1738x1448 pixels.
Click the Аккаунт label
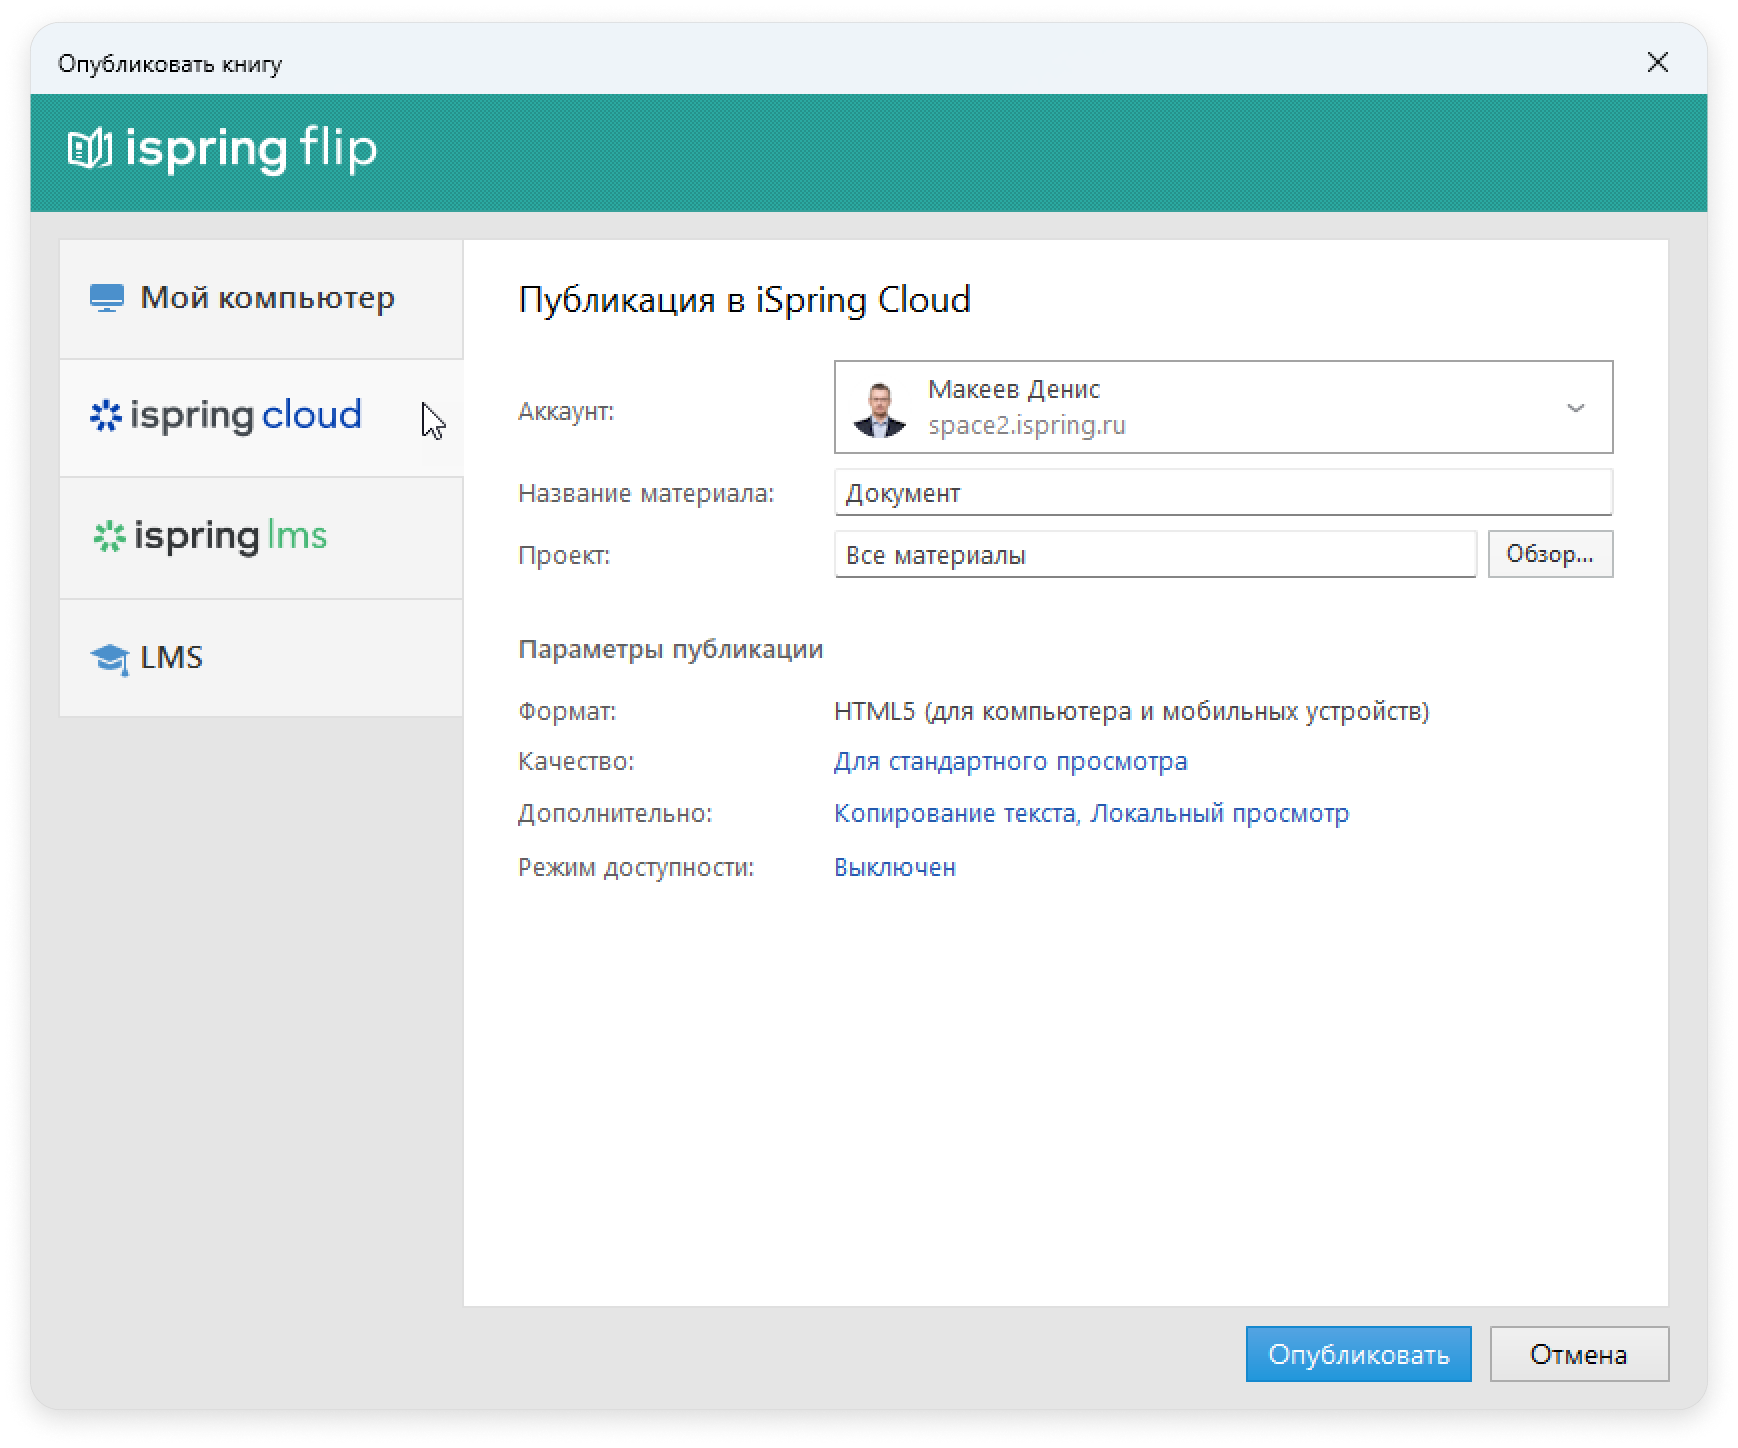click(566, 412)
